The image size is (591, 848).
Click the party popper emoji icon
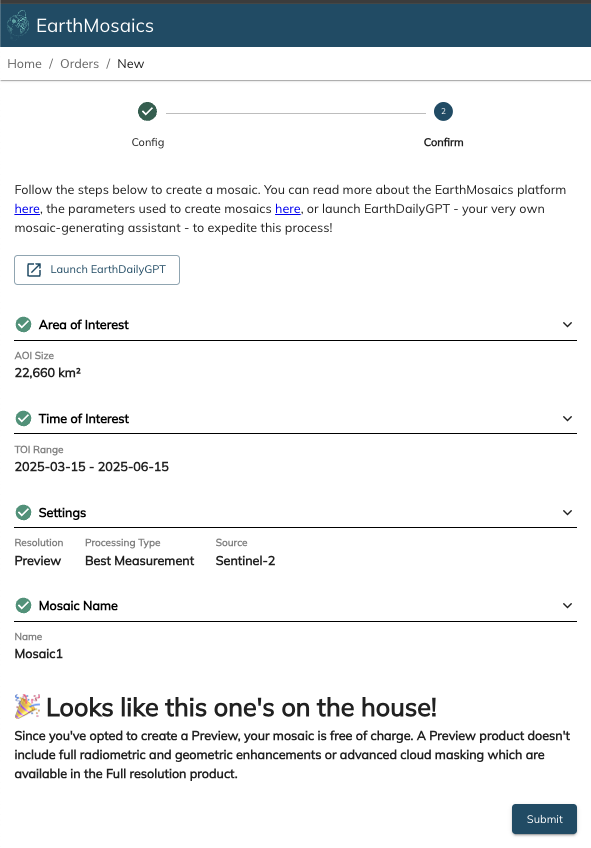point(27,706)
